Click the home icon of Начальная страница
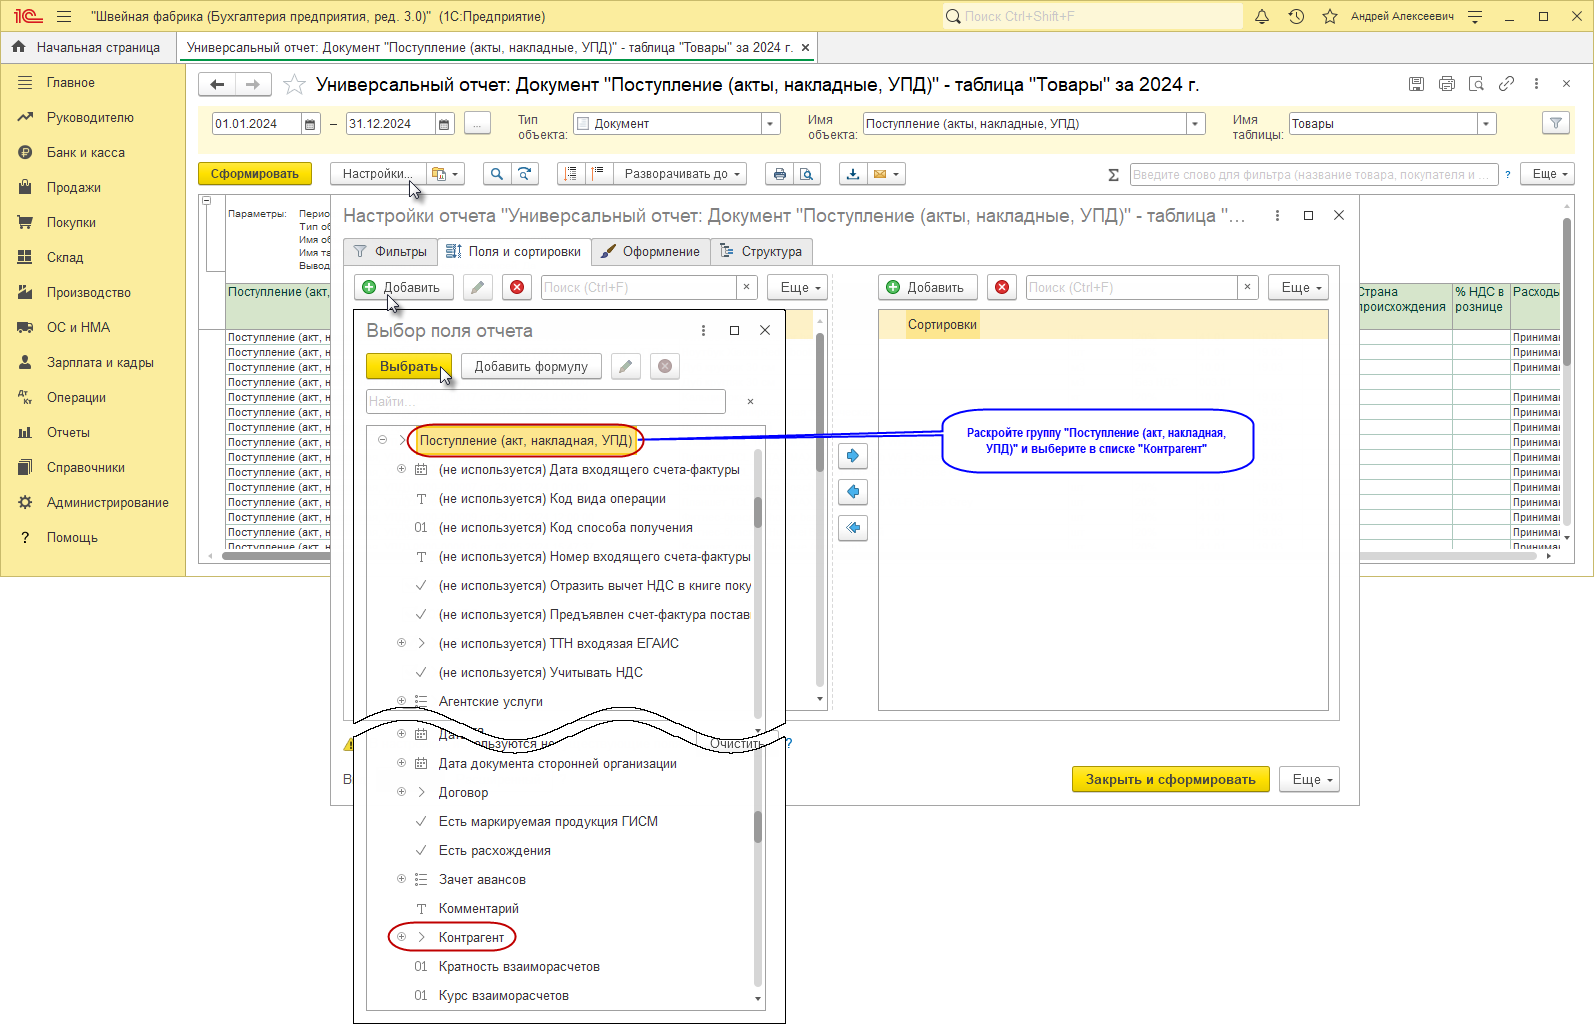1594x1027 pixels. 18,47
